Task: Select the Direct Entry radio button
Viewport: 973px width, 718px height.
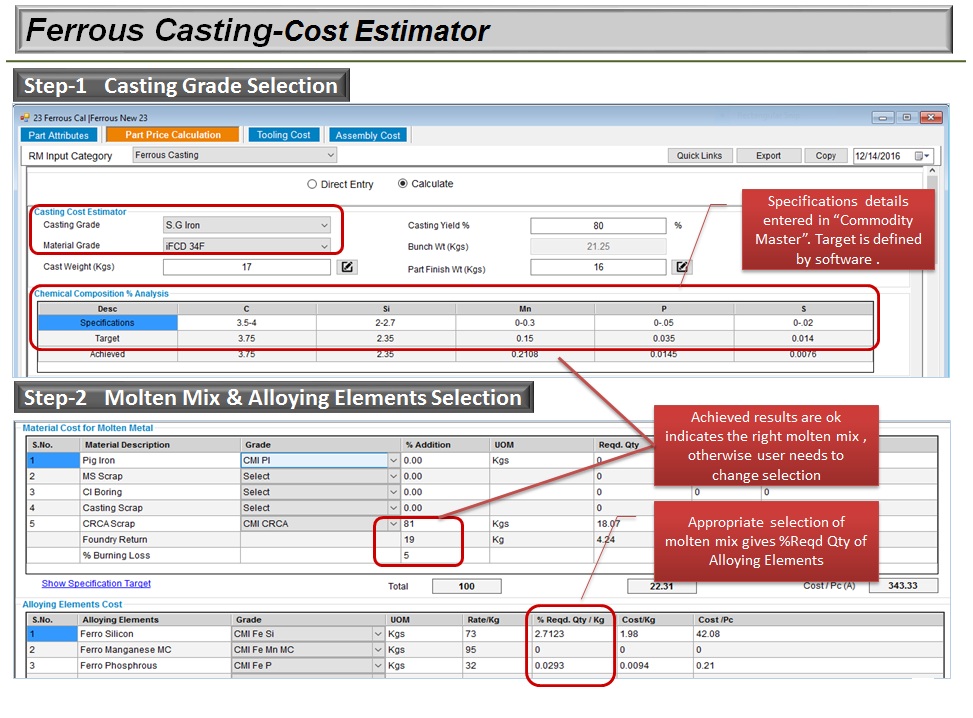Action: [x=312, y=184]
